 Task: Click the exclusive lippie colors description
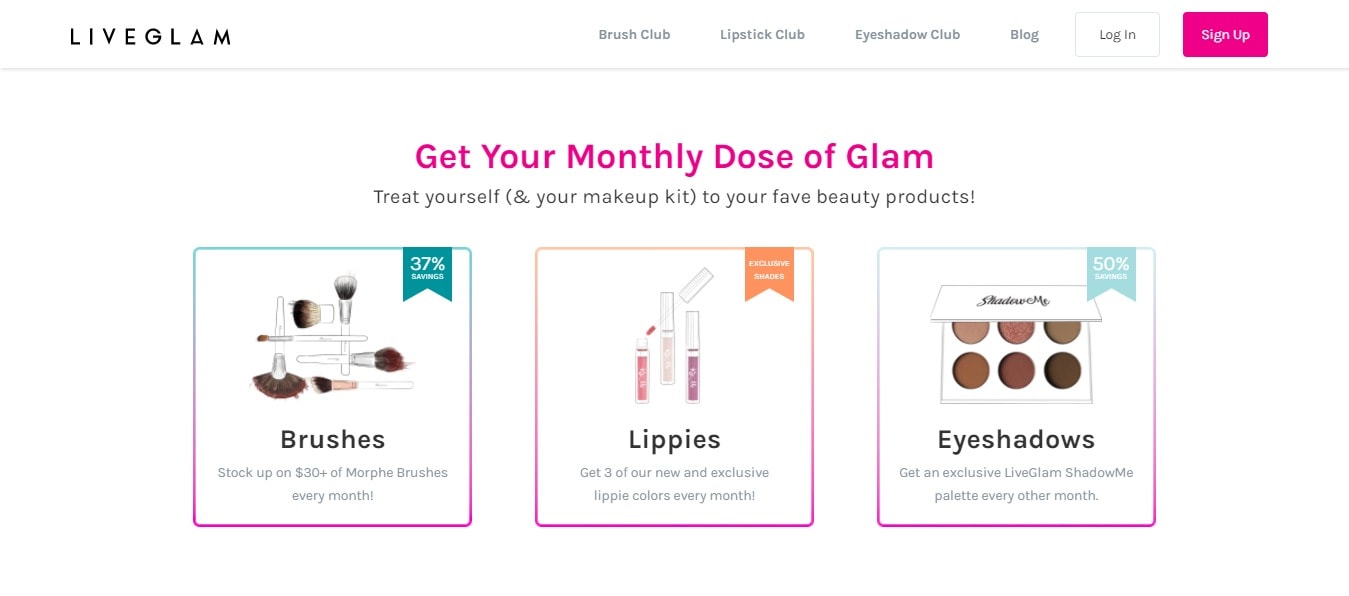coord(674,484)
